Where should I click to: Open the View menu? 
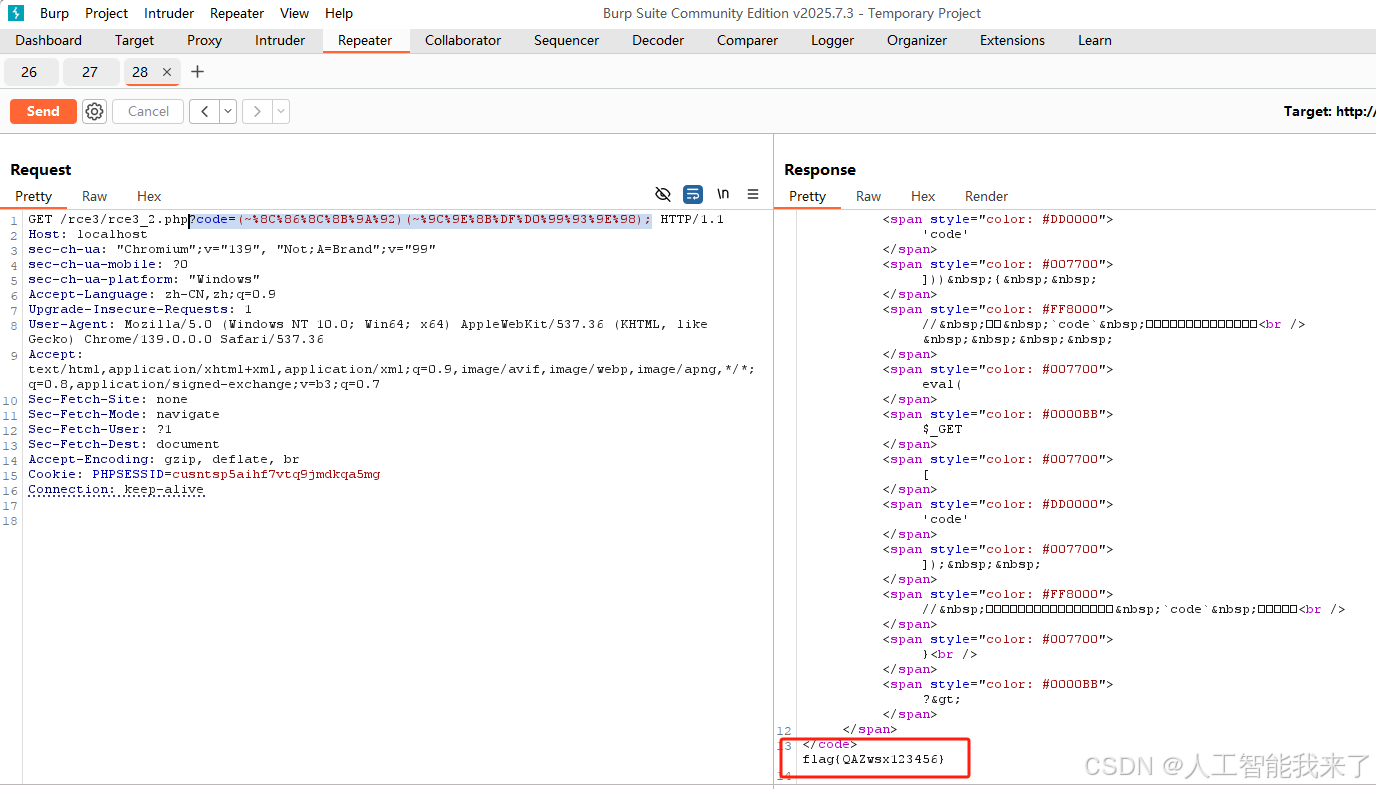tap(294, 13)
